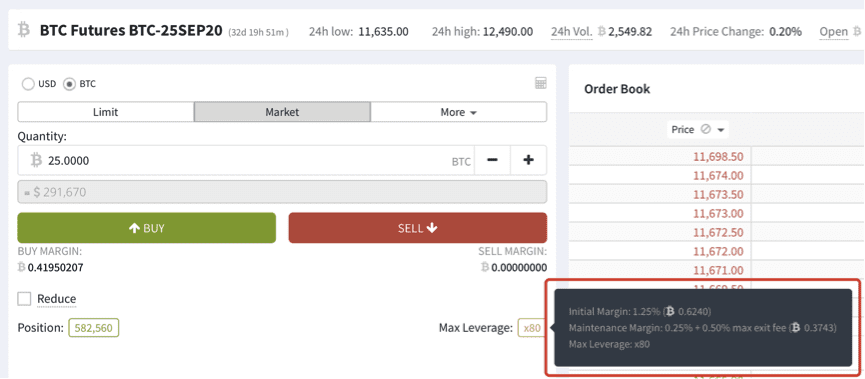Select order book price 11,672.50
Screen dimensions: 865x379
pyautogui.click(x=718, y=232)
